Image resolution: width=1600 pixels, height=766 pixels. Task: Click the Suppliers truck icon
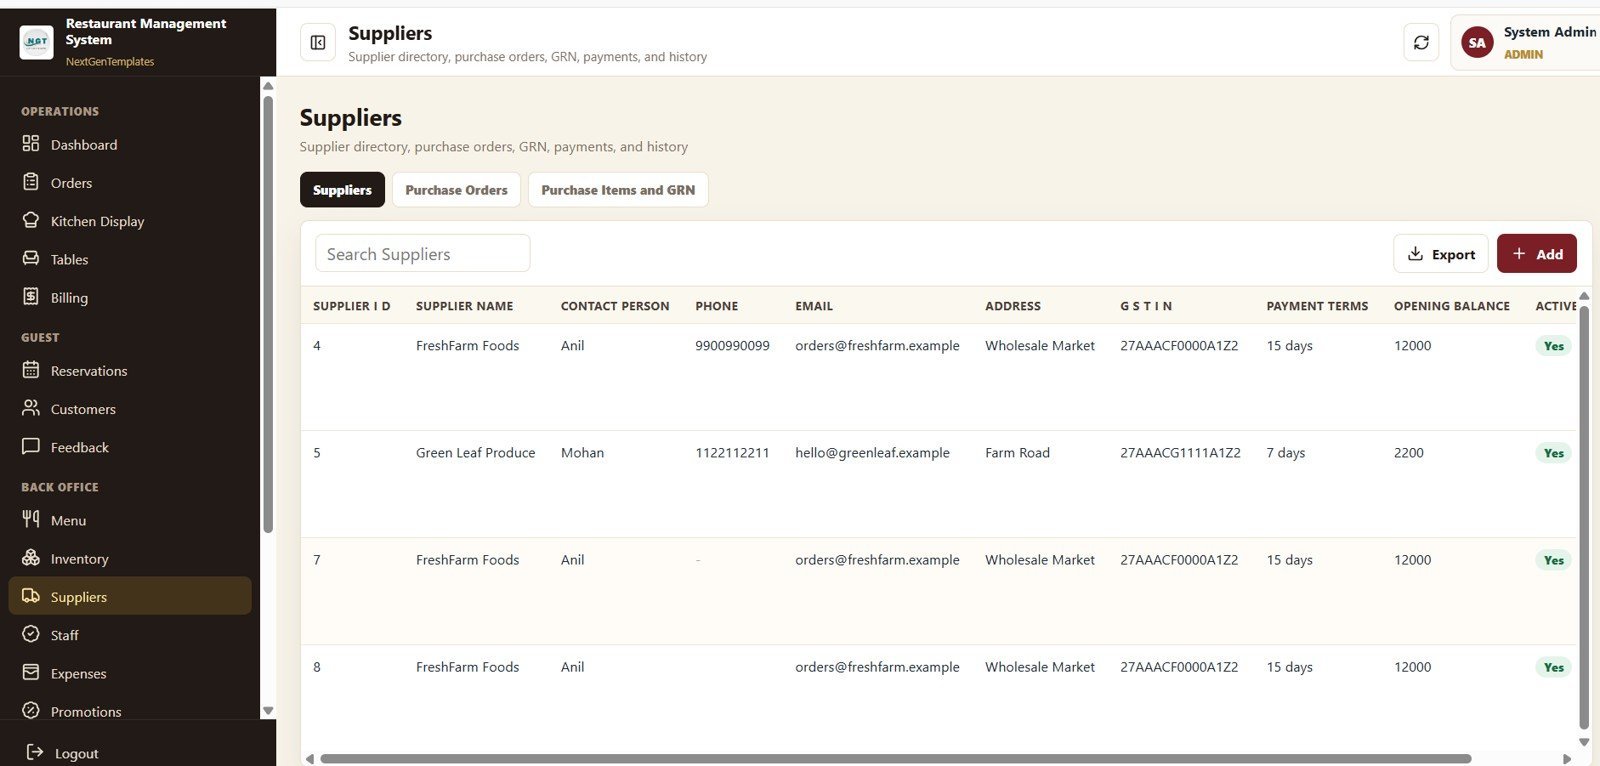(x=31, y=596)
